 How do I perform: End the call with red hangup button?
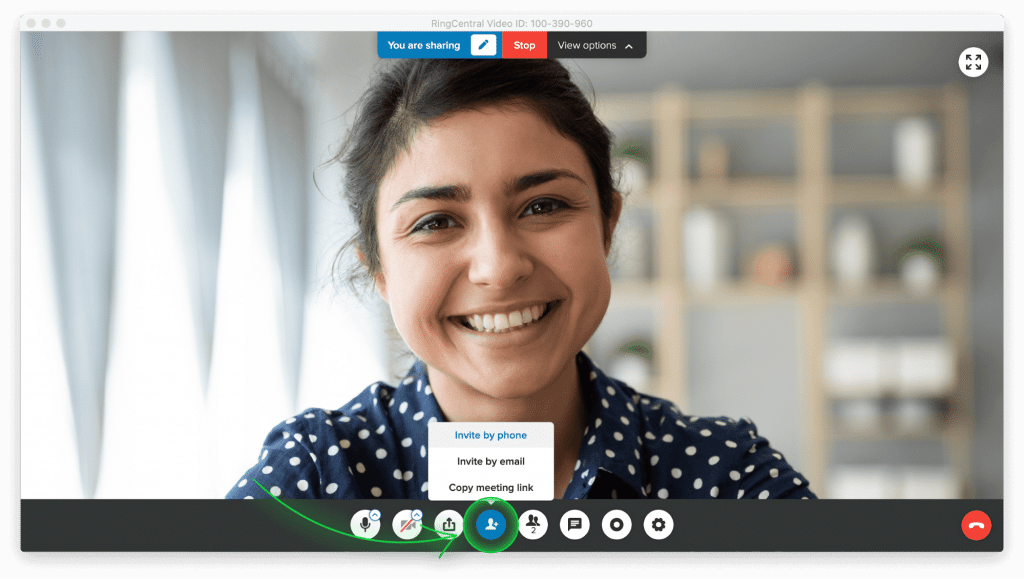tap(975, 525)
